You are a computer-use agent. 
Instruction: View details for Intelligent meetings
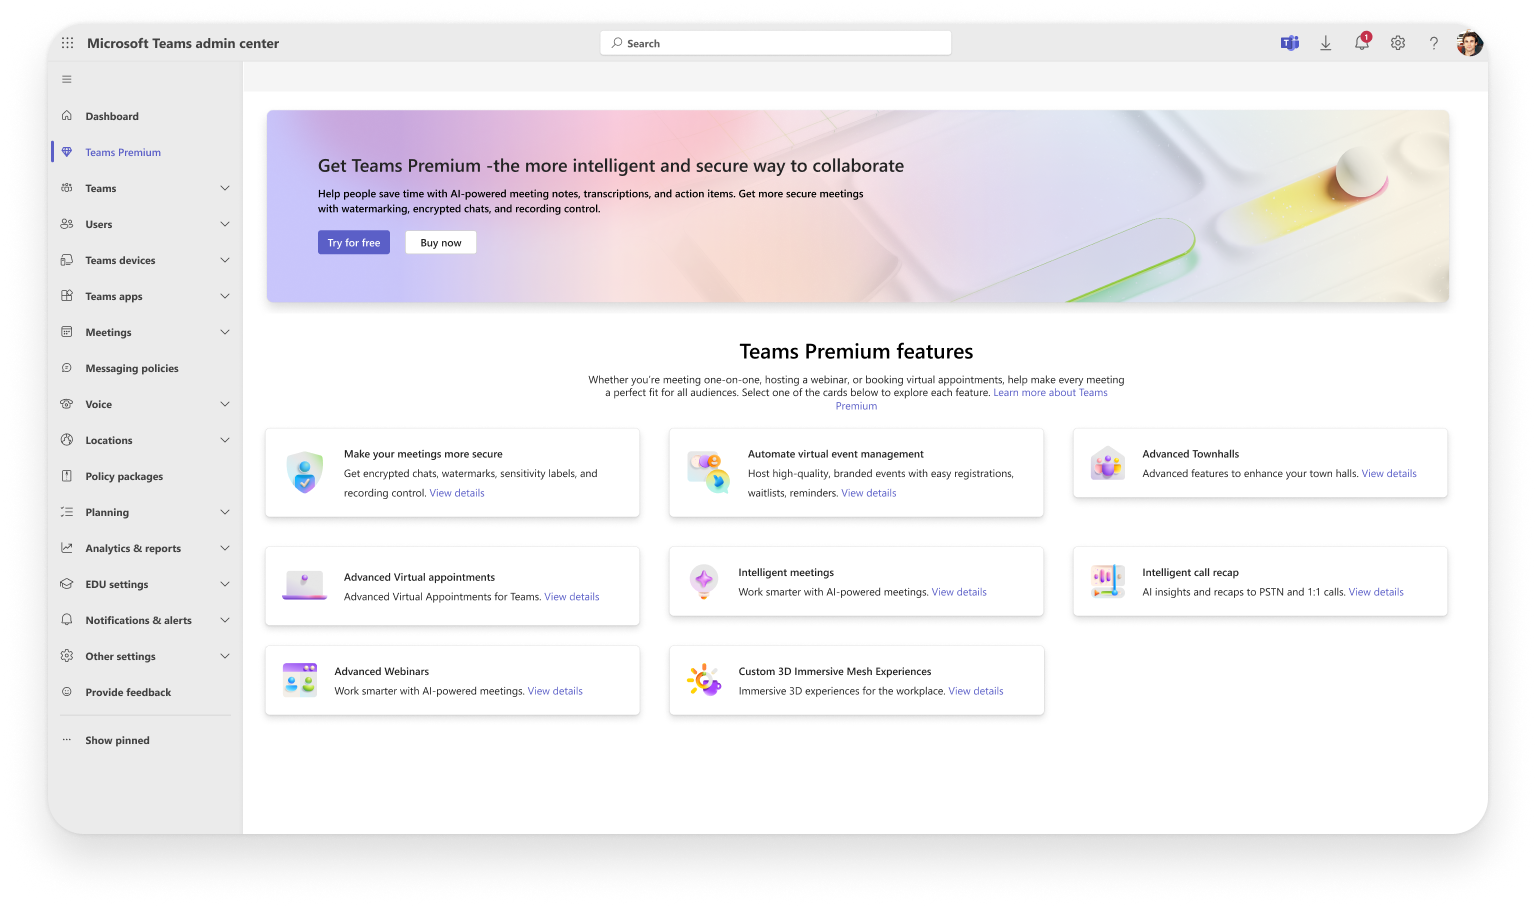point(959,592)
